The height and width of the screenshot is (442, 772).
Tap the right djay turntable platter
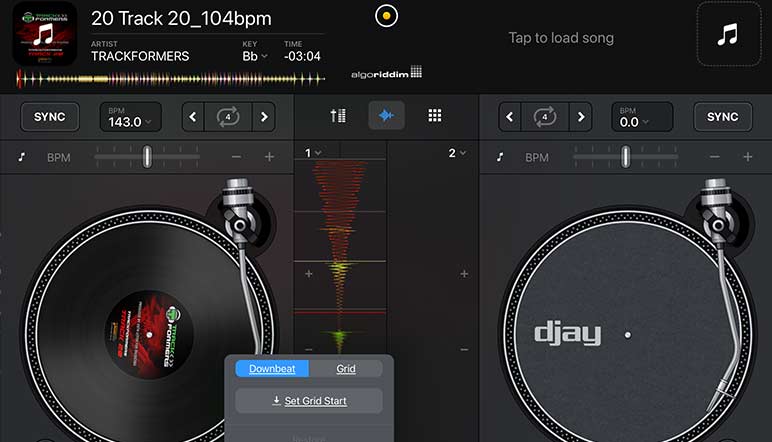coord(627,335)
